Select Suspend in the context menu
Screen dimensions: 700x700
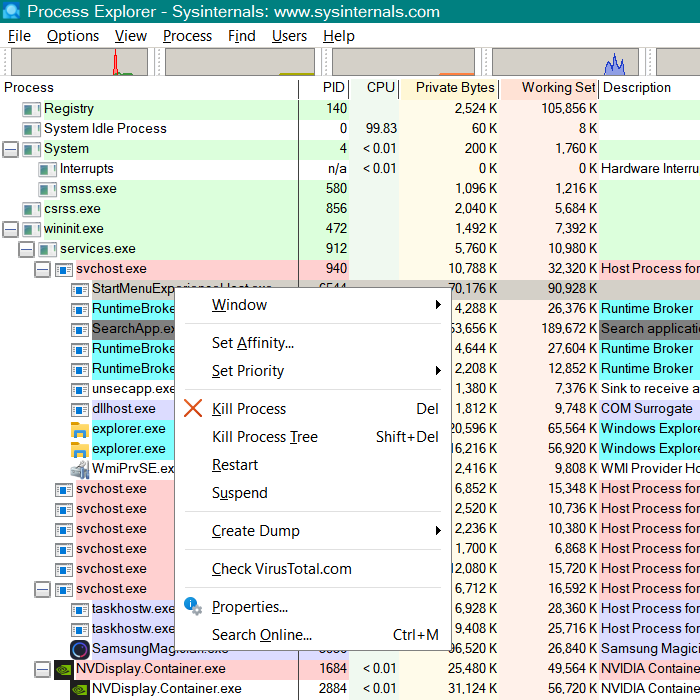pos(312,493)
